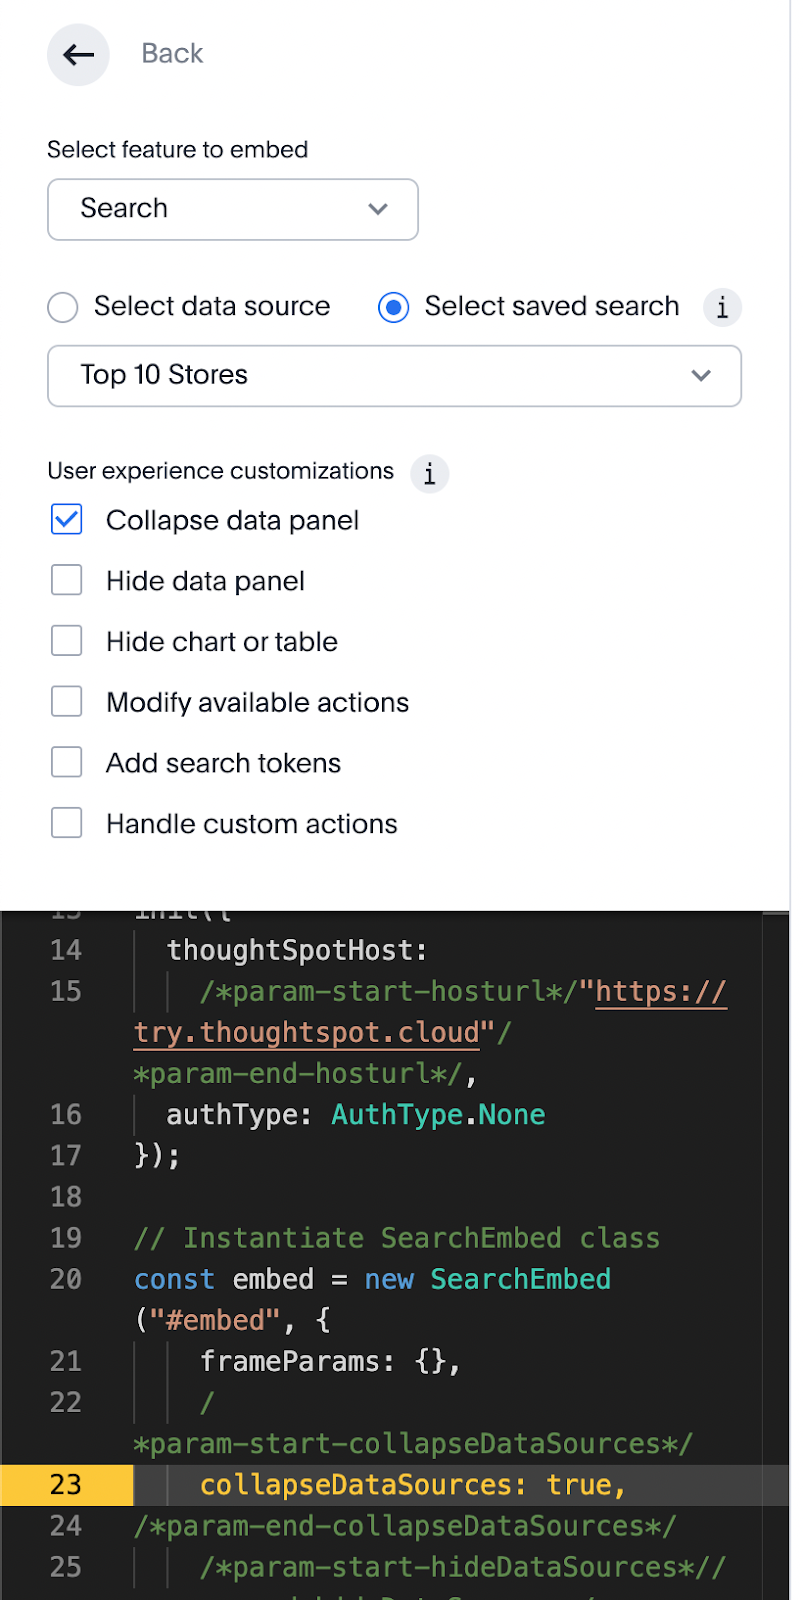The height and width of the screenshot is (1600, 803).
Task: Click line number 20 in code gutter
Action: tap(66, 1279)
